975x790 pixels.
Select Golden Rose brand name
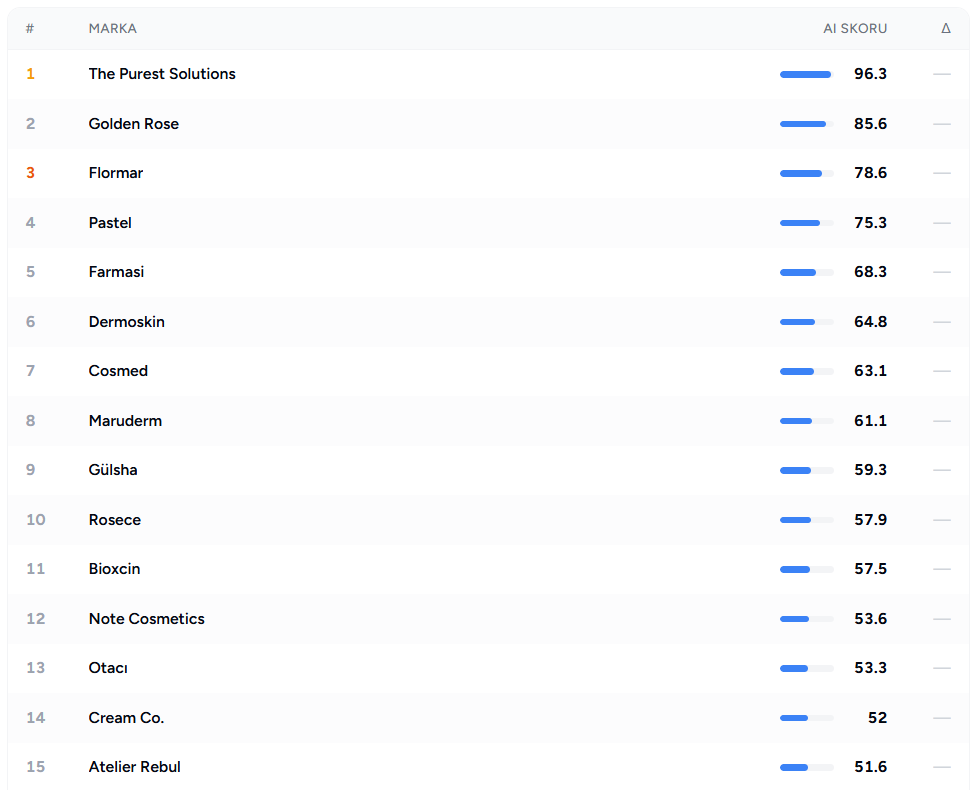(134, 124)
